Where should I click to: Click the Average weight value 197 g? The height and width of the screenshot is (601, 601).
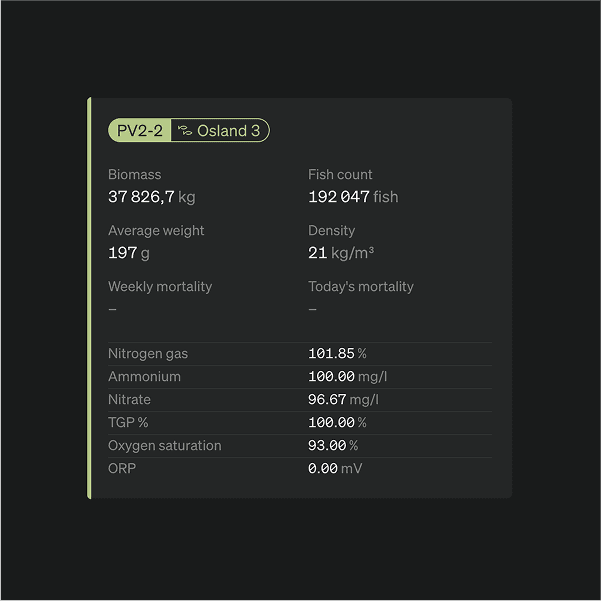(x=129, y=253)
